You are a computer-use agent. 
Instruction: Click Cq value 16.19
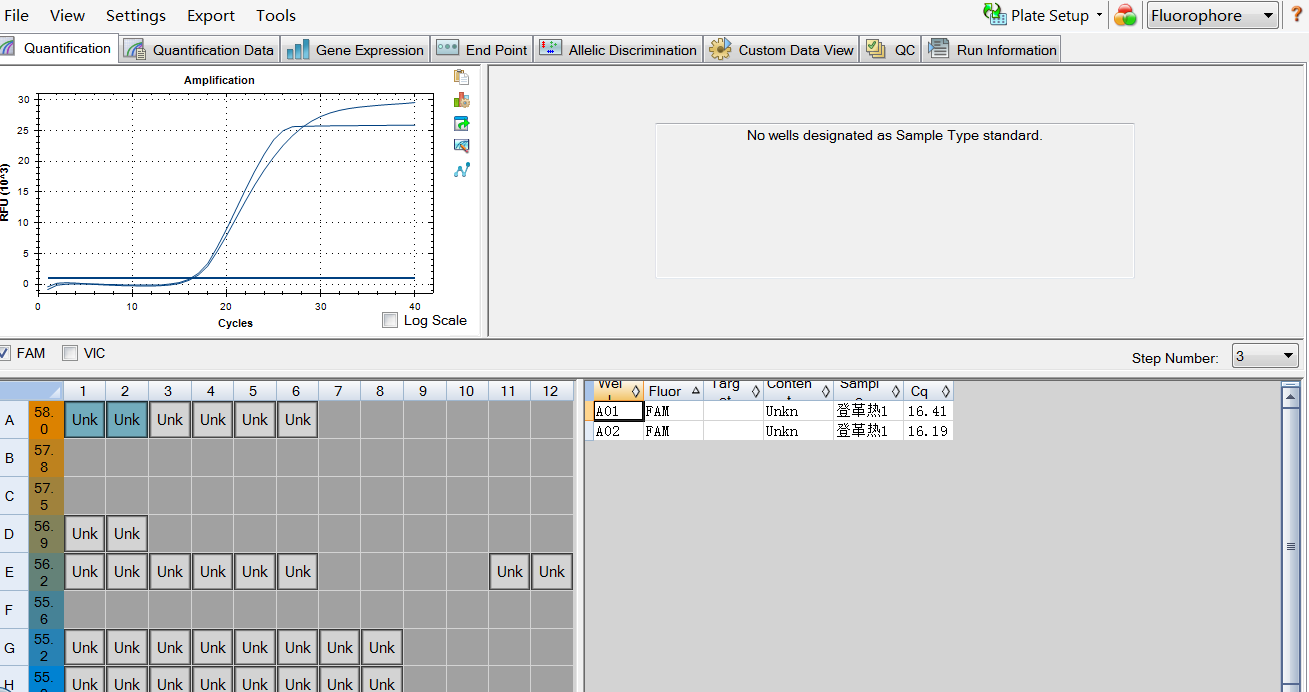coord(928,431)
